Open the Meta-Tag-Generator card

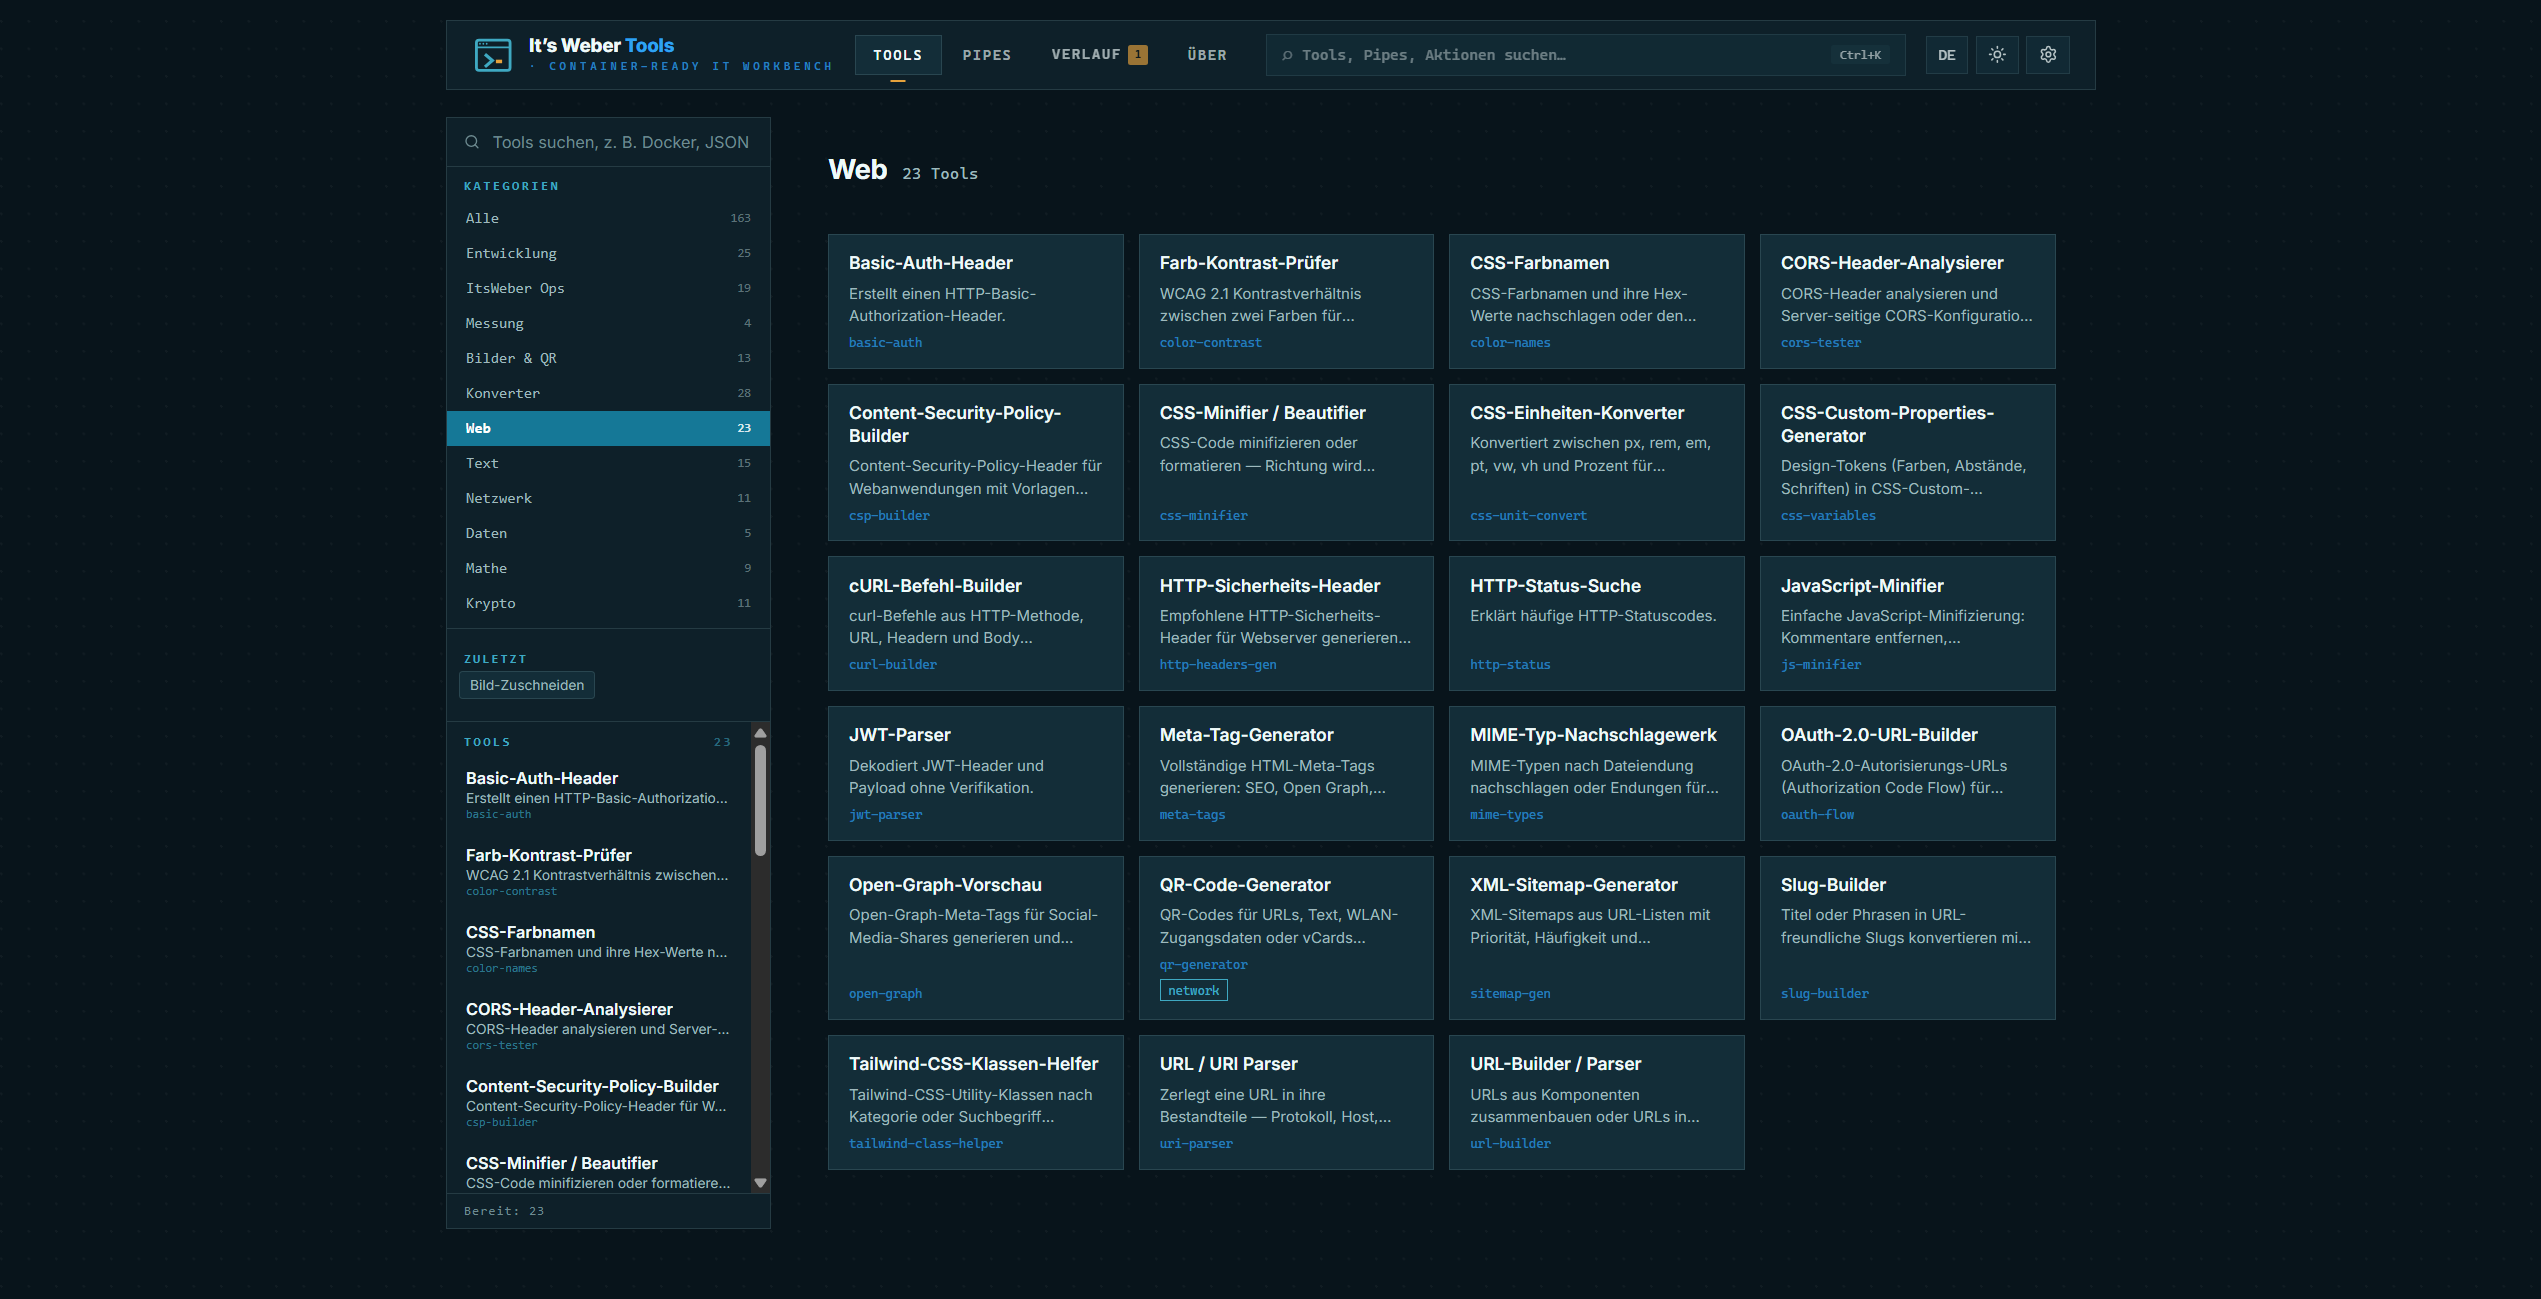point(1286,773)
